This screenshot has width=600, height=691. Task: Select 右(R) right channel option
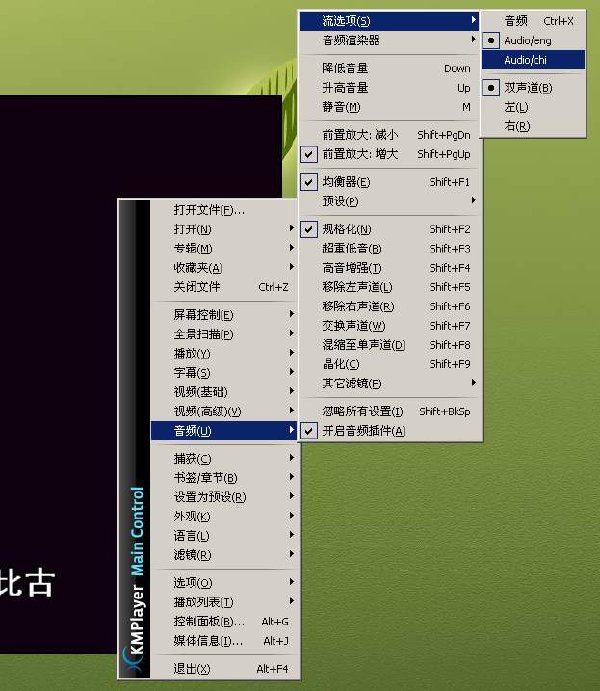[x=533, y=126]
